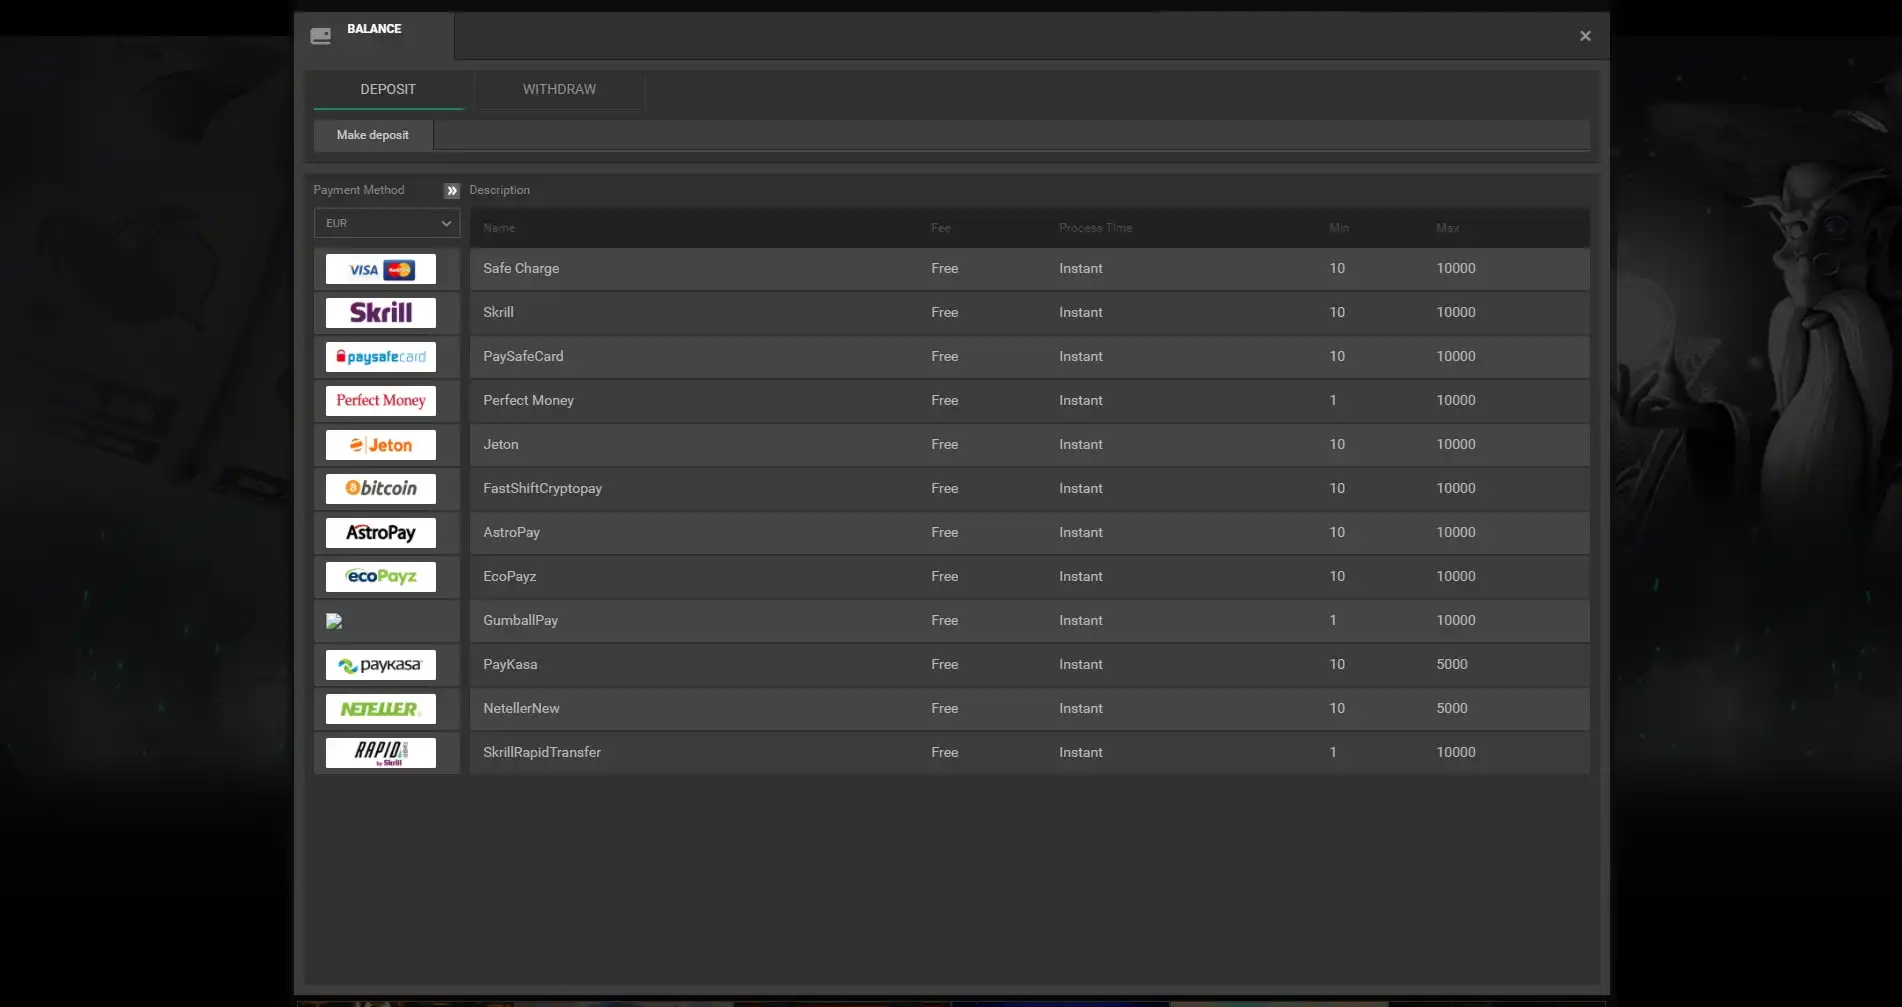Select the bitcoin payment logo
This screenshot has height=1007, width=1902.
(x=380, y=489)
